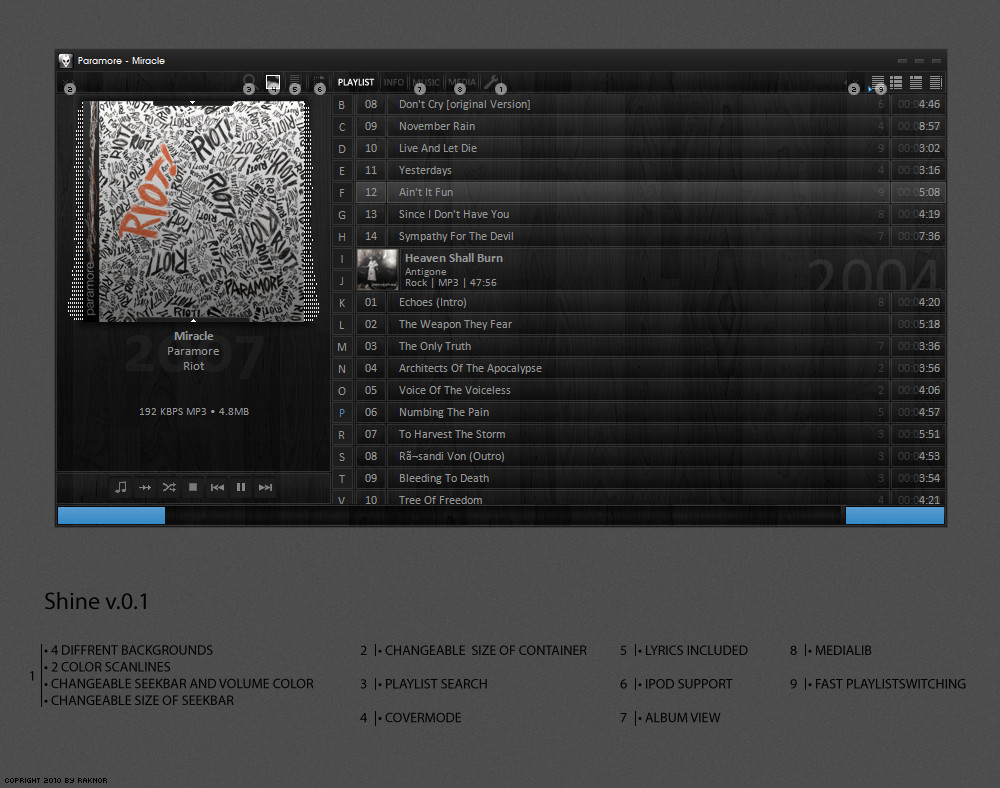Pause the current track
The height and width of the screenshot is (788, 1000).
click(241, 487)
